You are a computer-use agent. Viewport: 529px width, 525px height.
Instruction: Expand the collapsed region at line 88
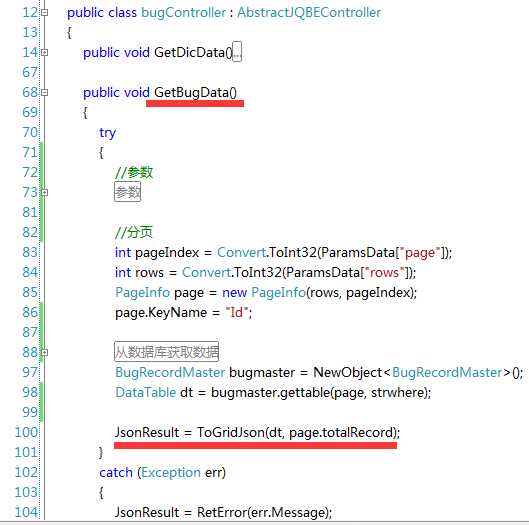tap(44, 353)
